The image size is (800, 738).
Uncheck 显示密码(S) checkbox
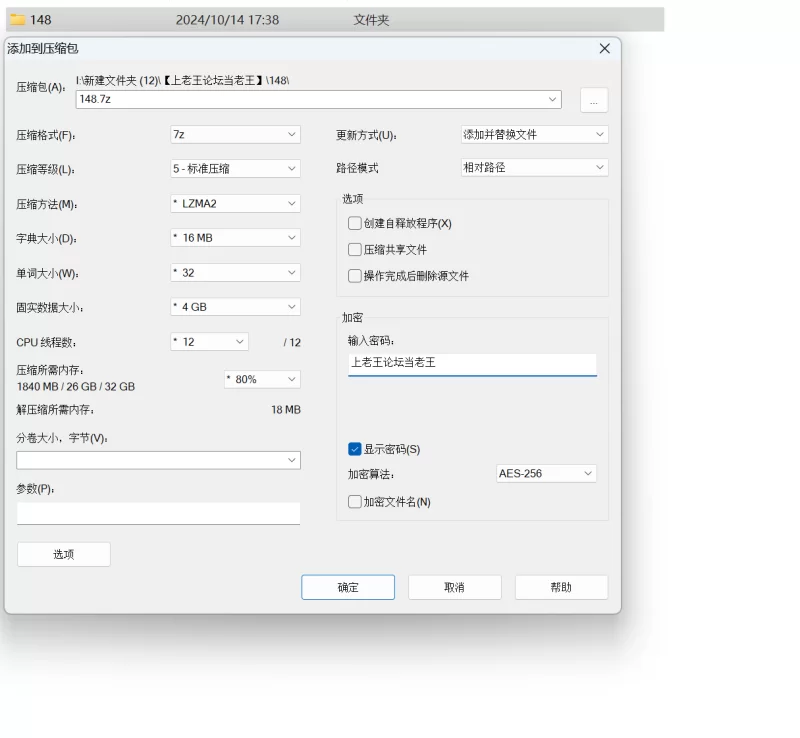(355, 449)
